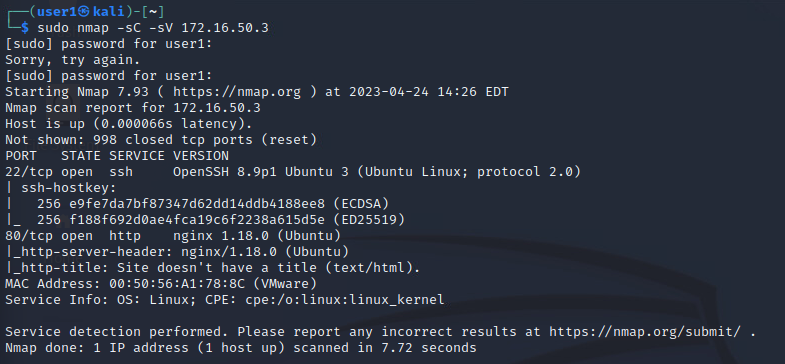Click the cpe:/o:linux:linux_kernel text

click(x=344, y=300)
